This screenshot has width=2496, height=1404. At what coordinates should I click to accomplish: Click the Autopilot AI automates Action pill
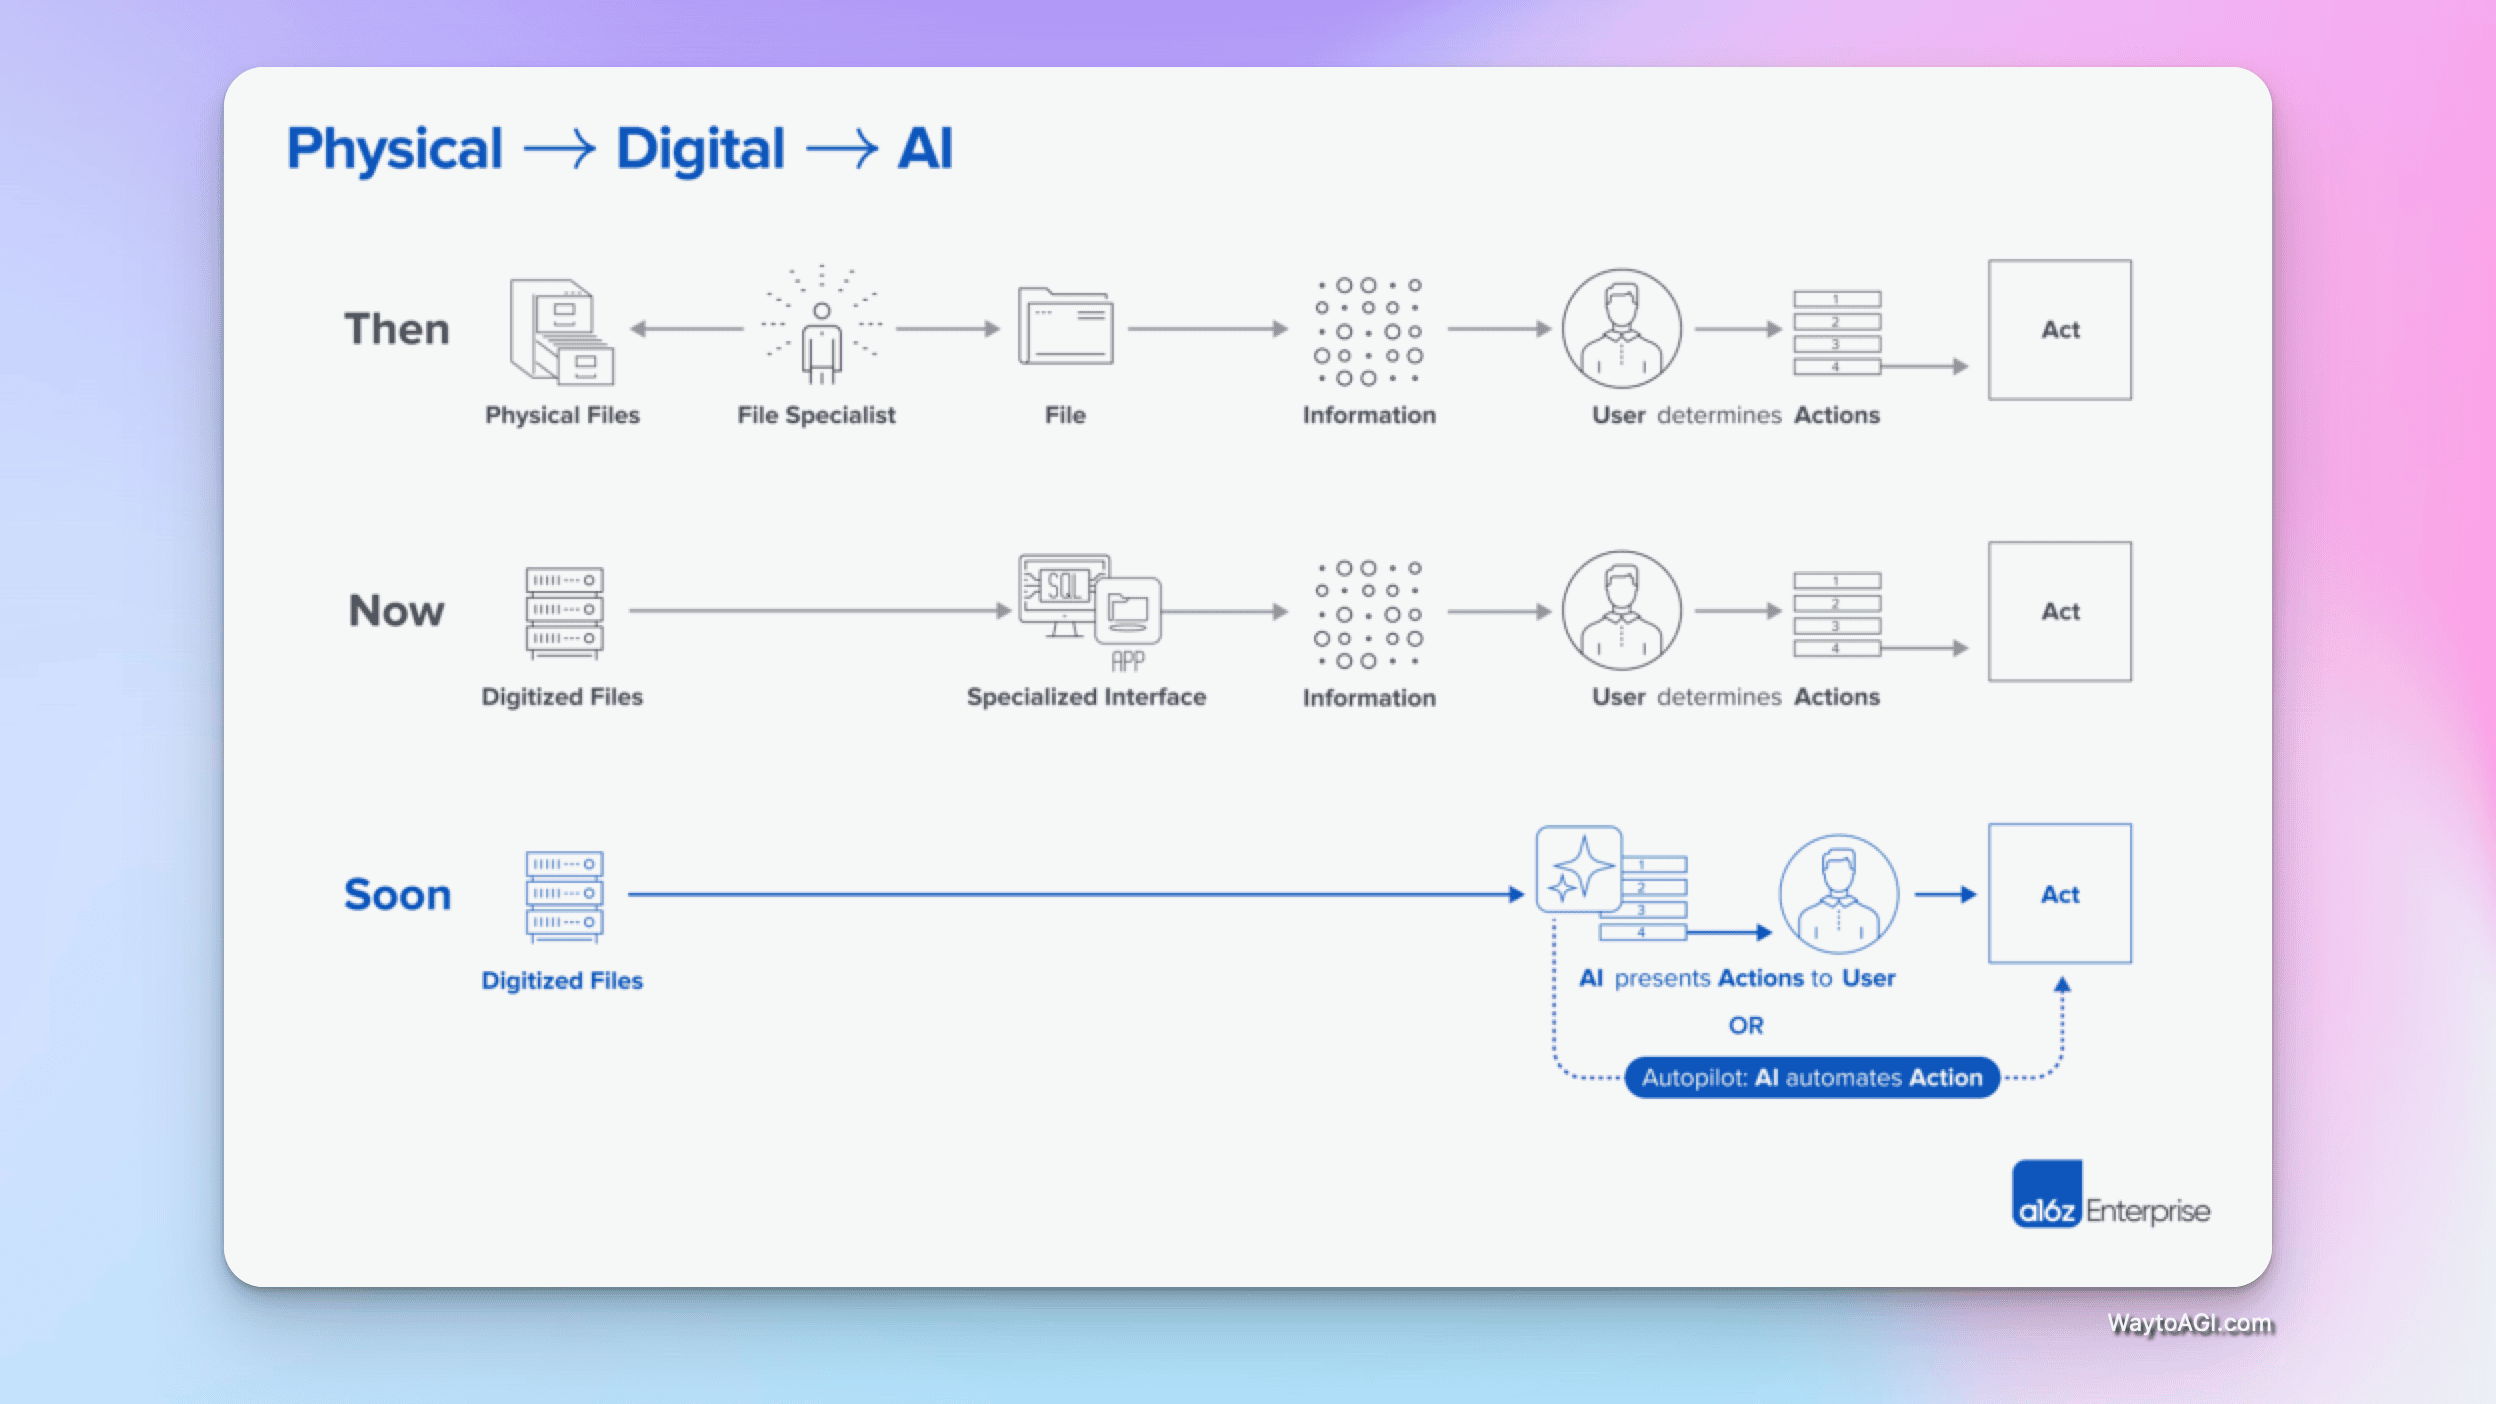pyautogui.click(x=1811, y=1077)
